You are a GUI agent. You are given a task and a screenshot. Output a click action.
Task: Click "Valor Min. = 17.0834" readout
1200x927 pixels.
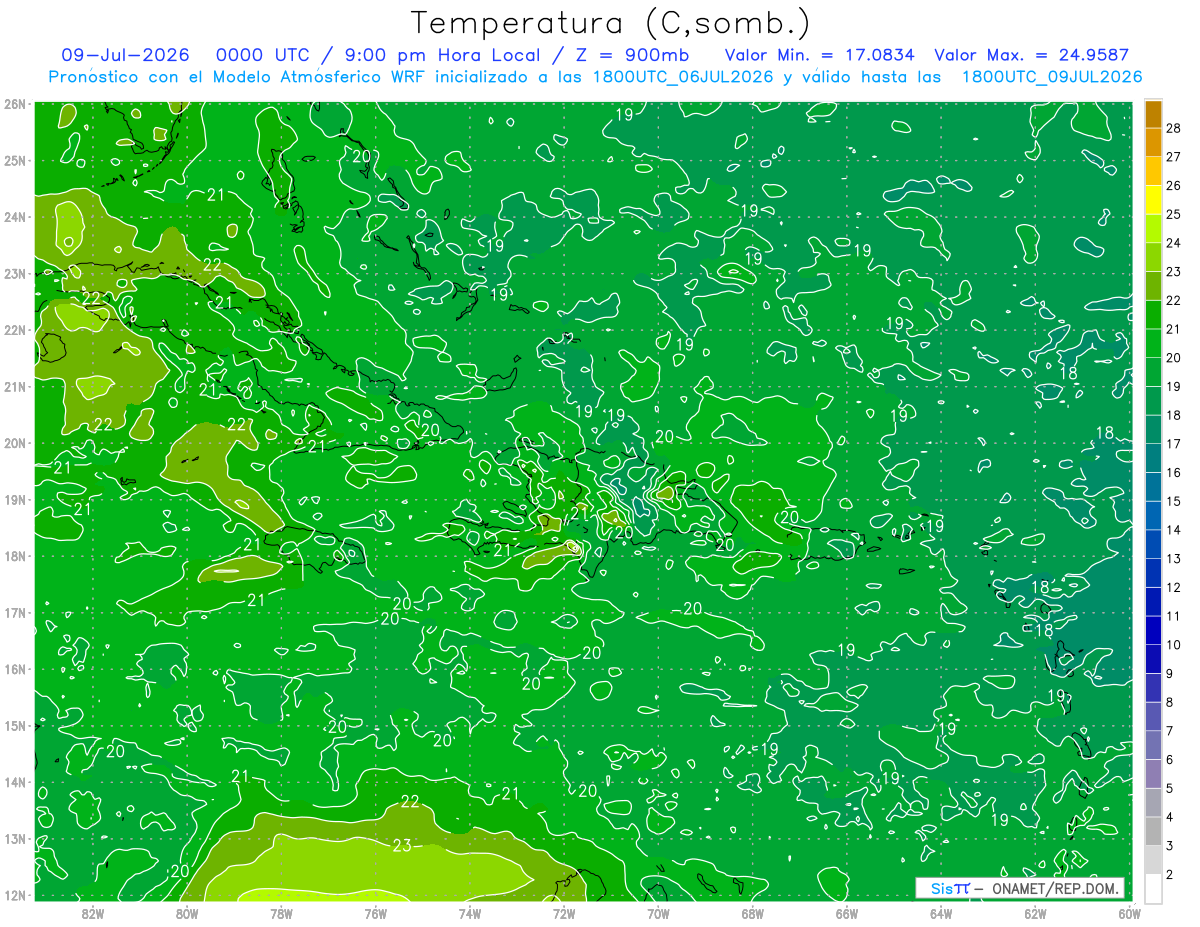pyautogui.click(x=819, y=55)
